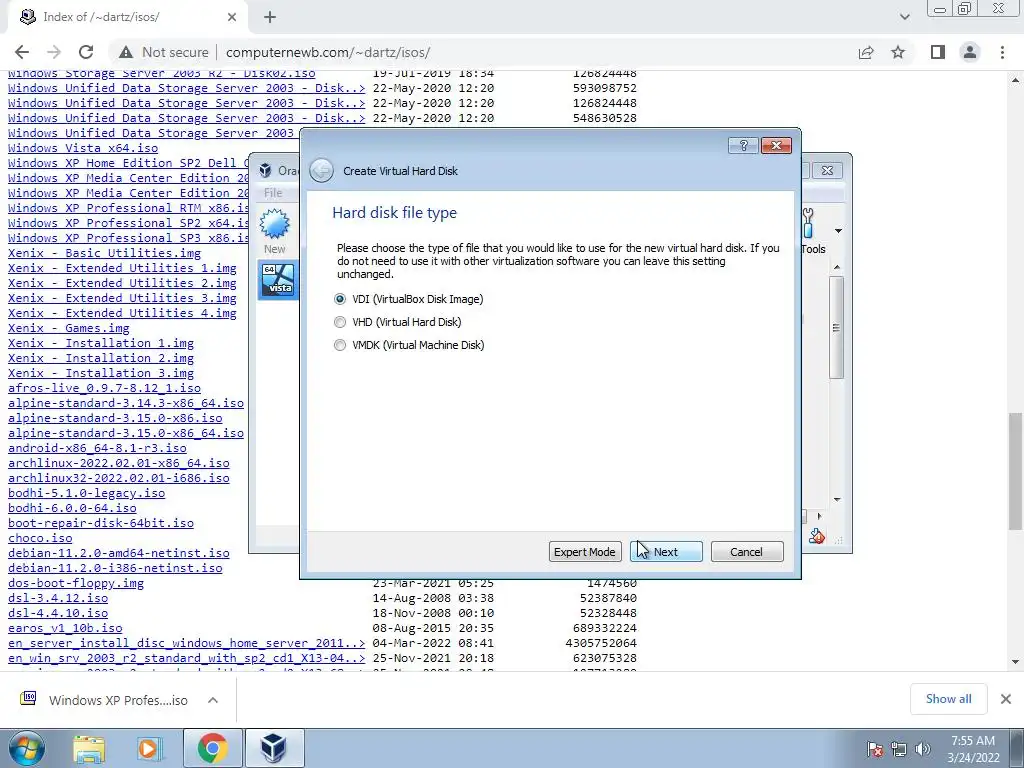Viewport: 1024px width, 768px height.
Task: Open Xenix - Games.img link
Action: (69, 328)
